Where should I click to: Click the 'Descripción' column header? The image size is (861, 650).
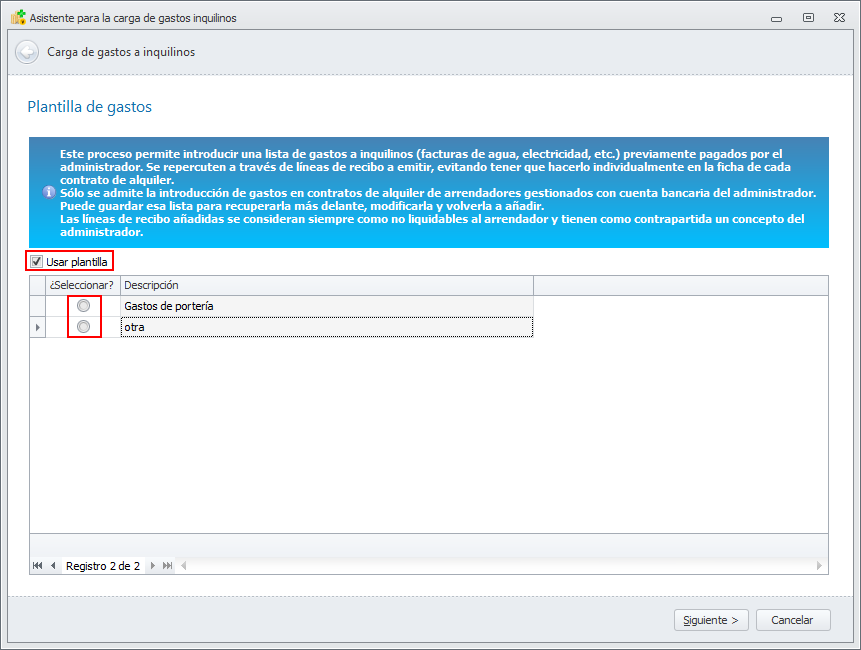[325, 285]
